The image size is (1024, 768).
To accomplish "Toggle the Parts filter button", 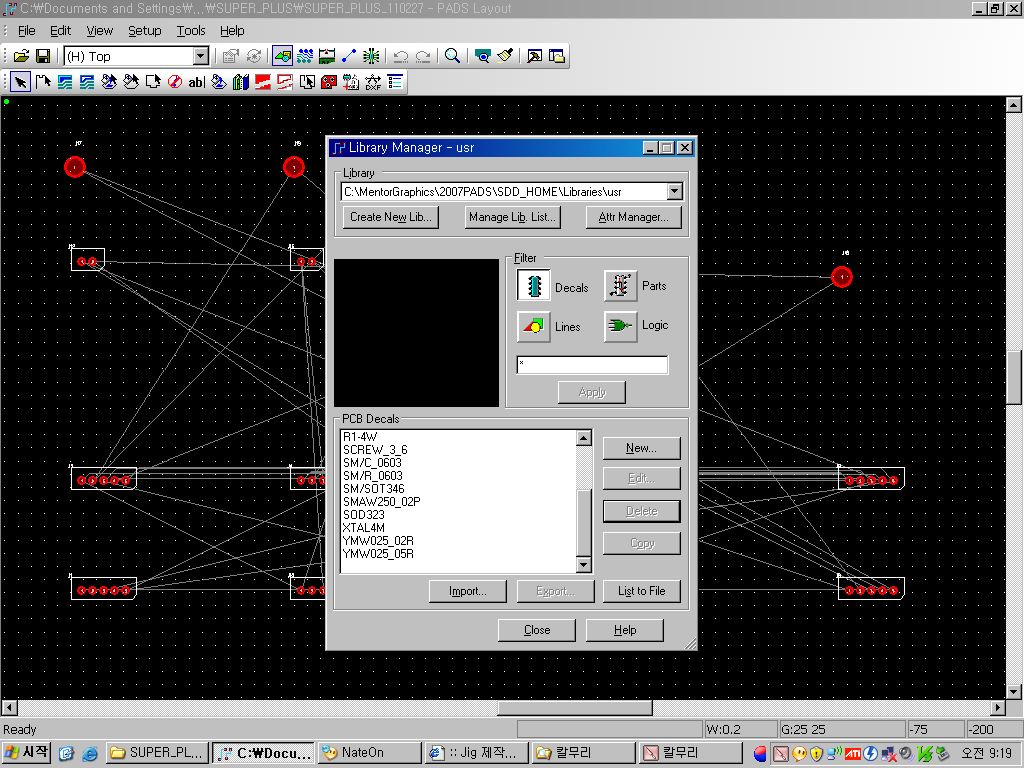I will [x=620, y=286].
